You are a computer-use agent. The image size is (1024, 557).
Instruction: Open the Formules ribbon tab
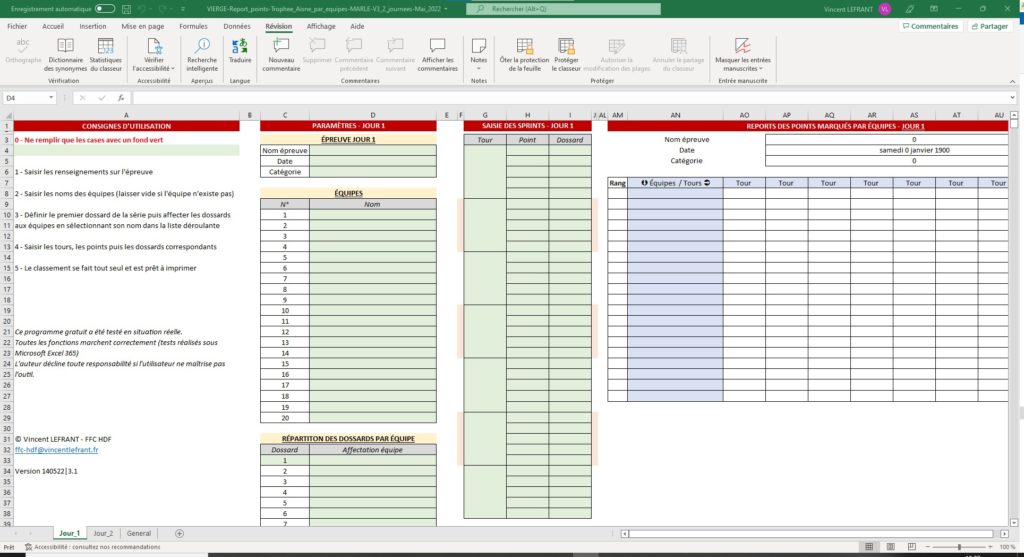(194, 26)
